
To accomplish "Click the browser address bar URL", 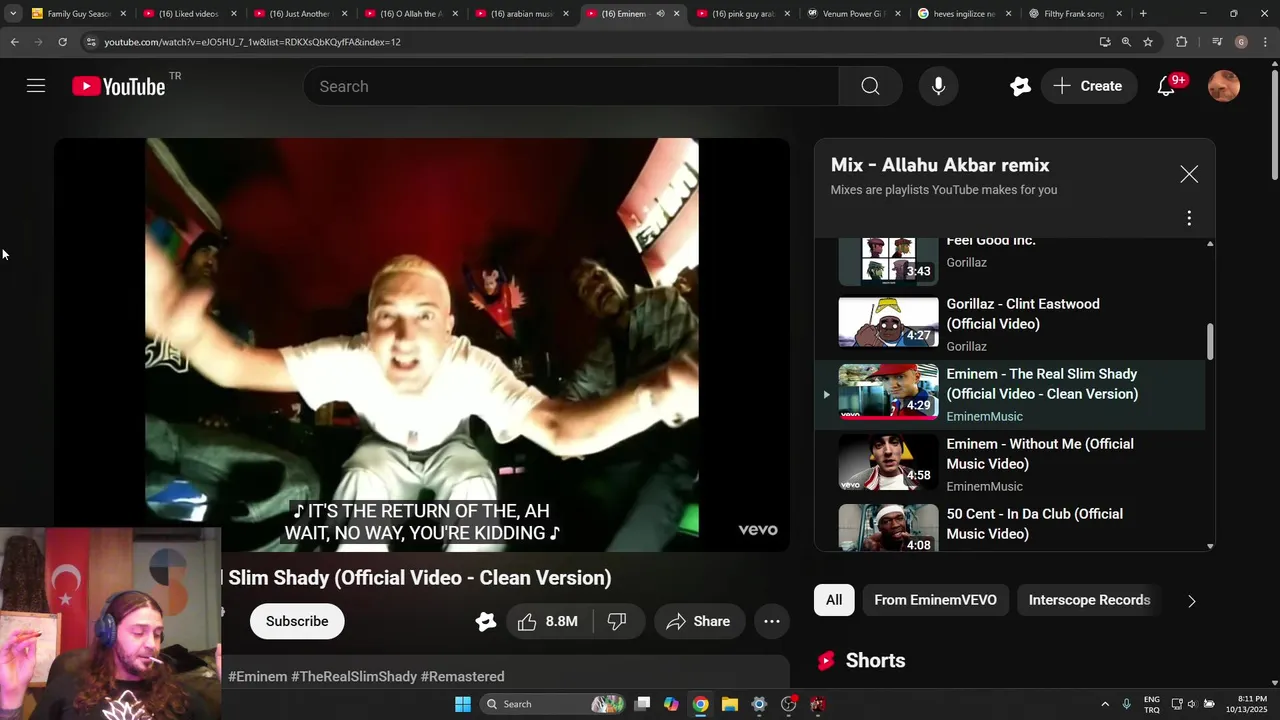I will pos(252,42).
